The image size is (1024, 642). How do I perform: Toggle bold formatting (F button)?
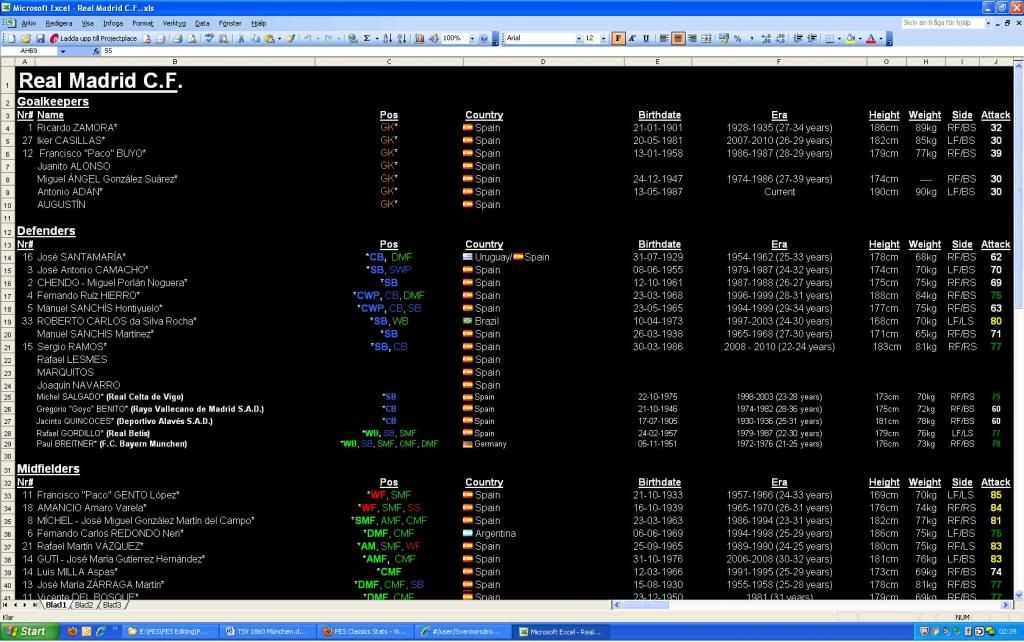(618, 39)
